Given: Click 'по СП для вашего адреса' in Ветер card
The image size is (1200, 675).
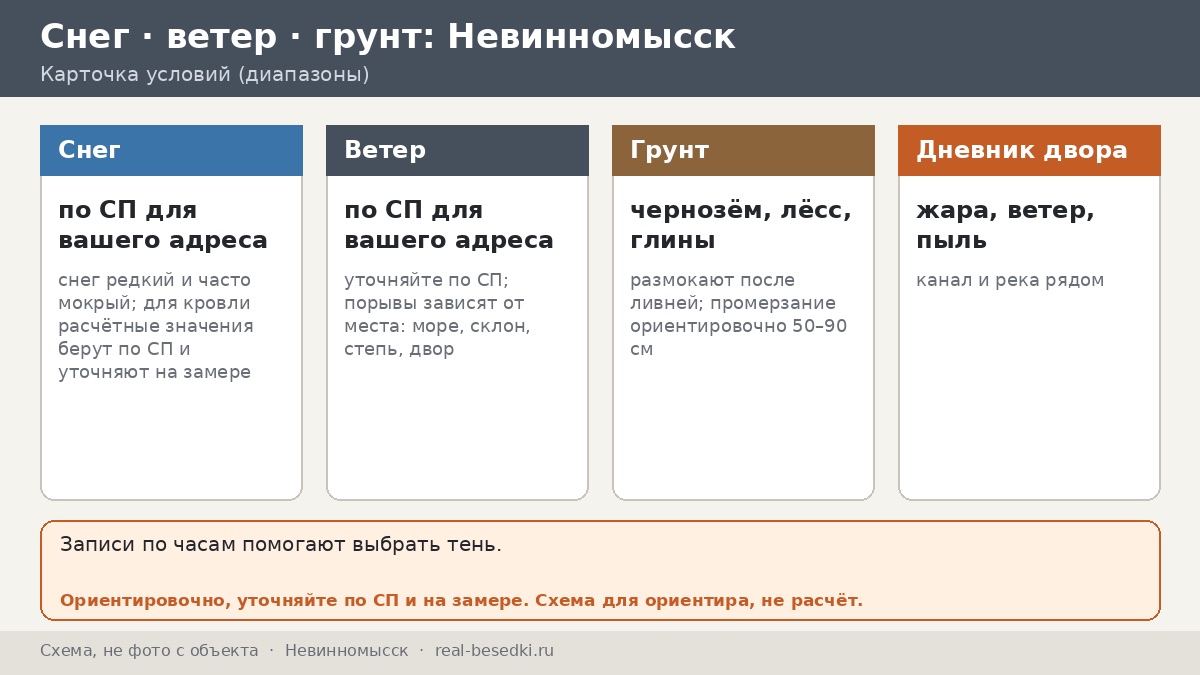Looking at the screenshot, I should pos(449,225).
